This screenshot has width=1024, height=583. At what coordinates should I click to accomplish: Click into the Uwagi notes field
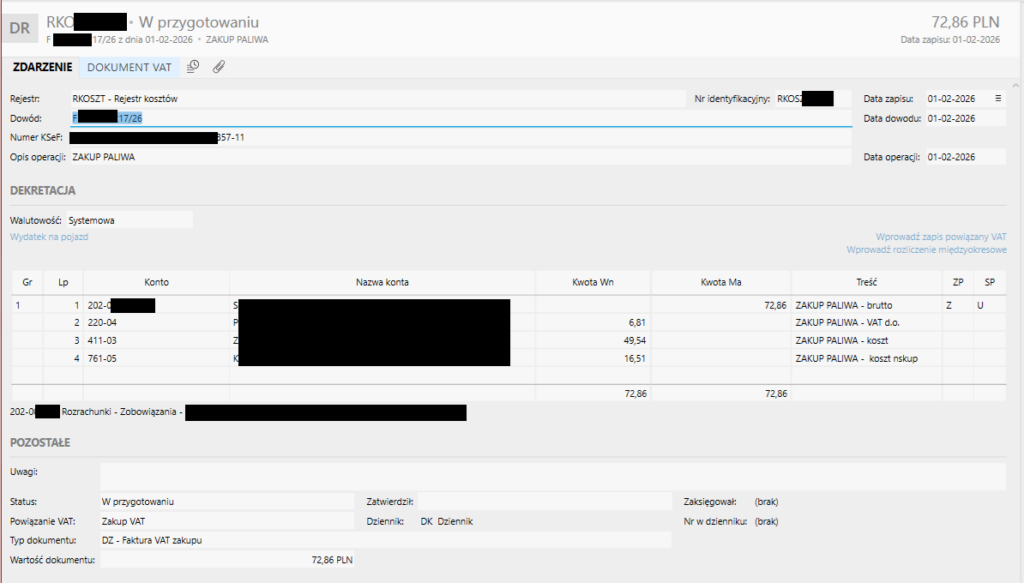point(552,476)
